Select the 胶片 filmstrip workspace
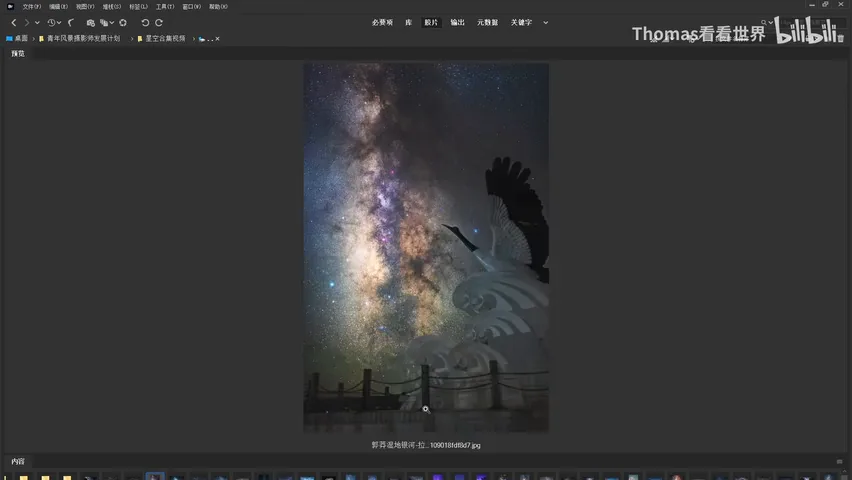852x480 pixels. point(431,22)
